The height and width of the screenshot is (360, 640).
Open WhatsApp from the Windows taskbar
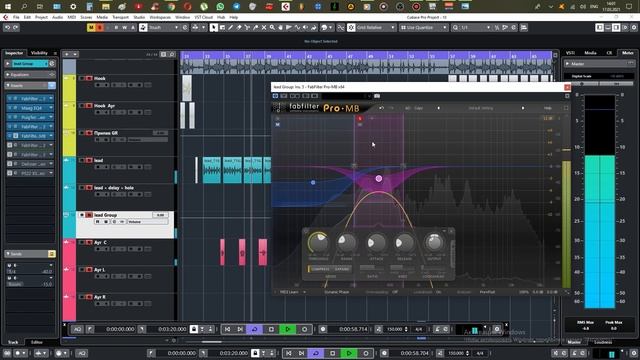click(x=220, y=6)
